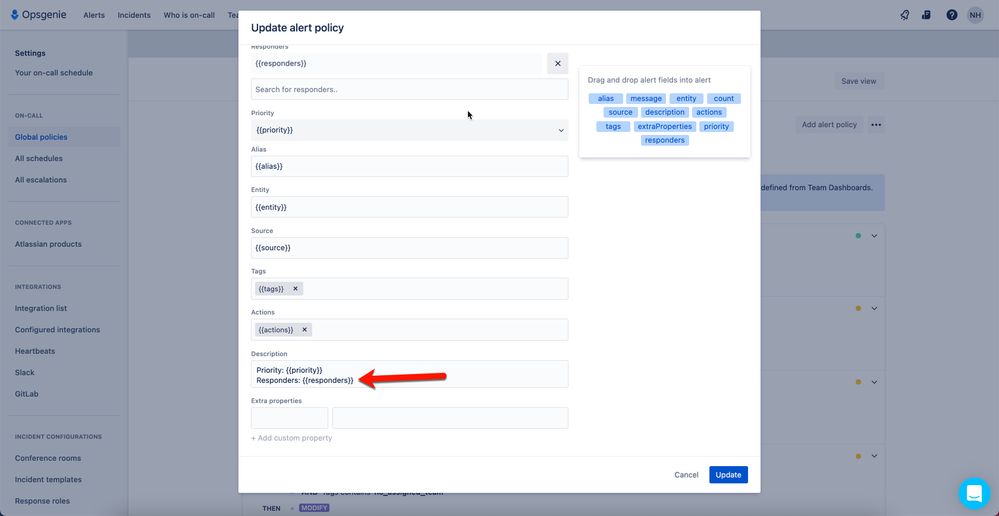The height and width of the screenshot is (516, 999).
Task: Select the source field chip
Action: click(x=621, y=112)
